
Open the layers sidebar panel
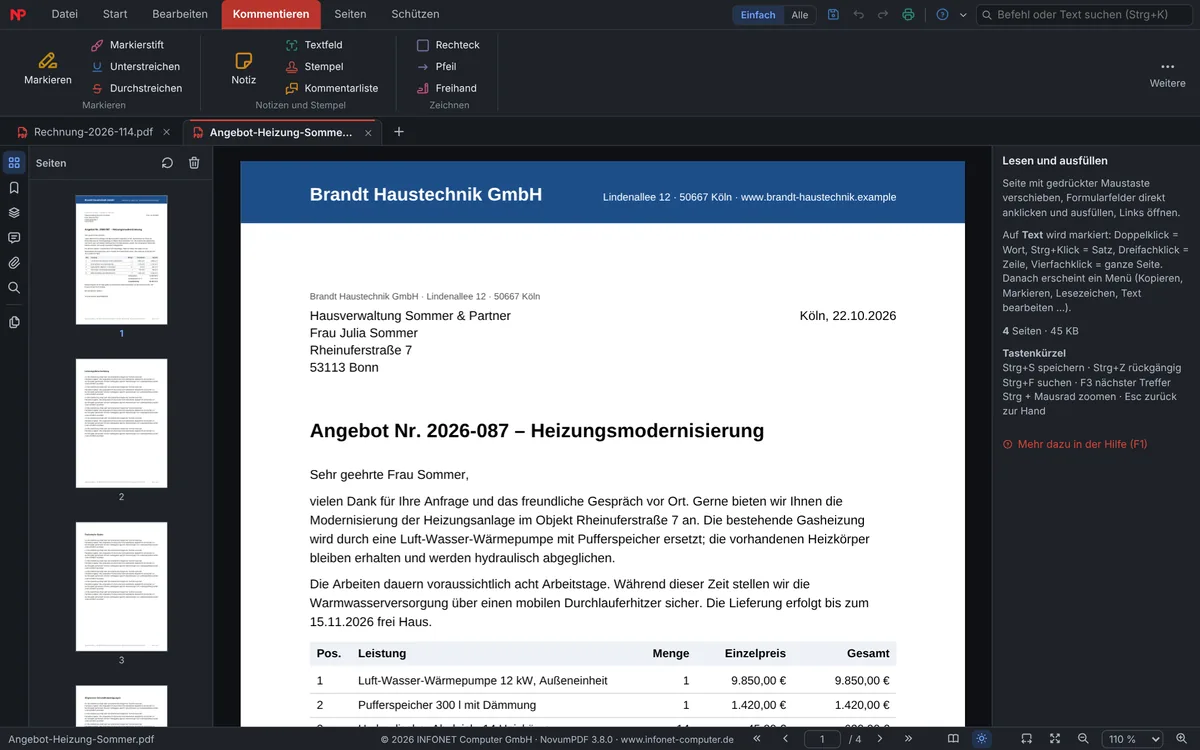coord(14,213)
